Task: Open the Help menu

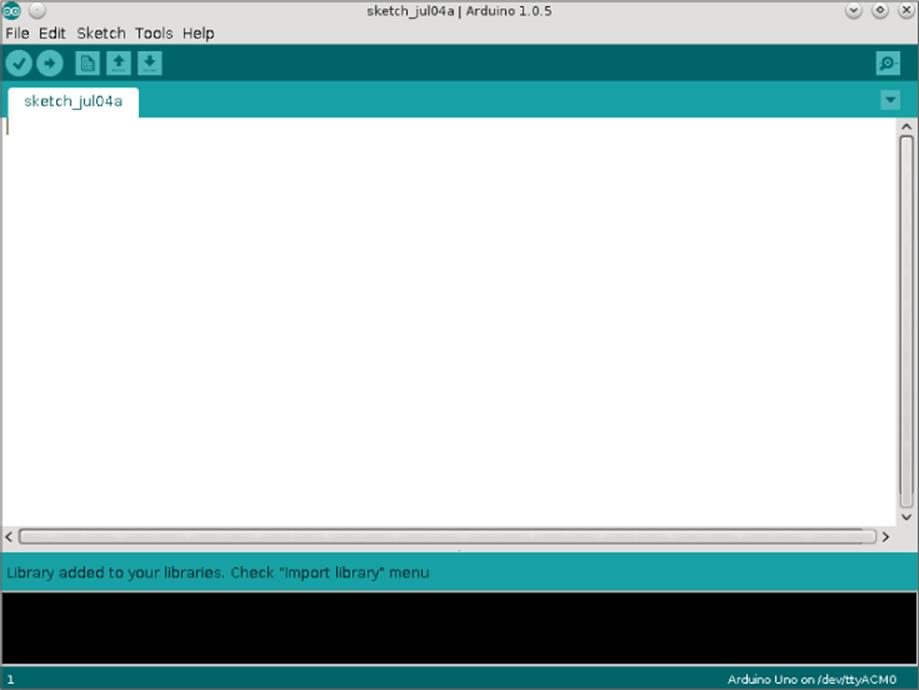Action: tap(198, 33)
